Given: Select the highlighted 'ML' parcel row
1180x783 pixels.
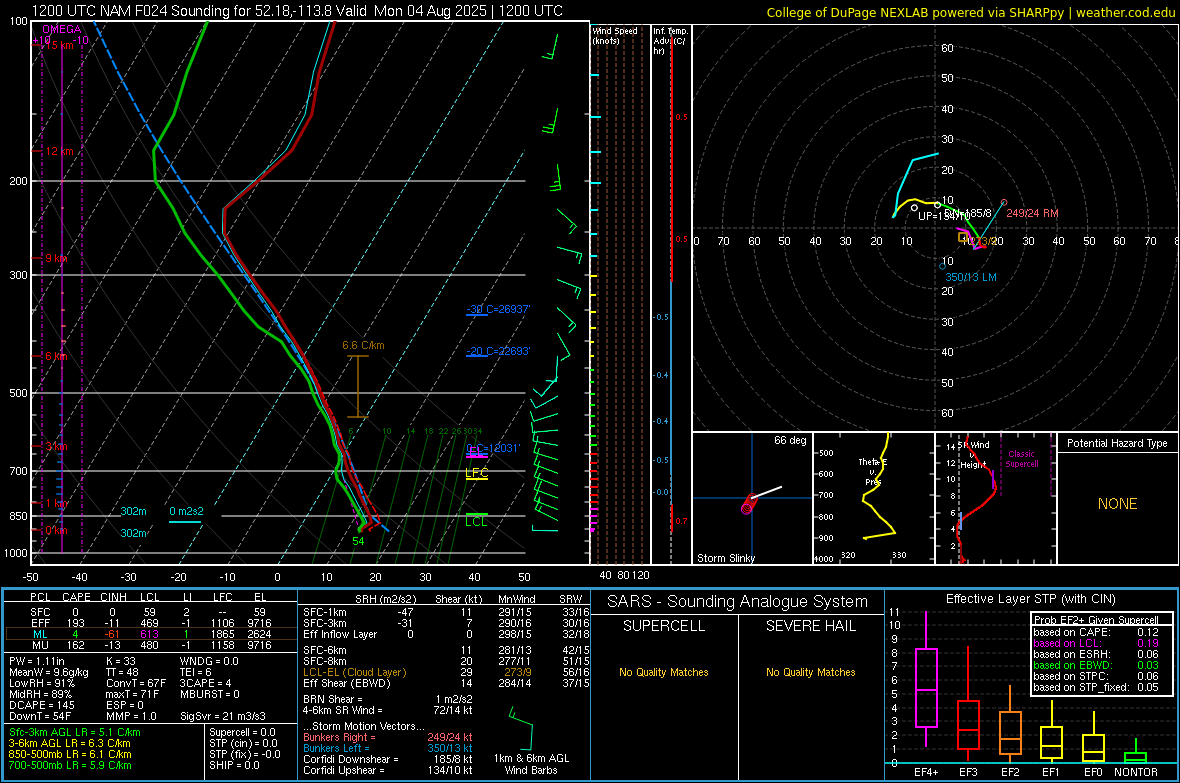Looking at the screenshot, I should (x=151, y=634).
